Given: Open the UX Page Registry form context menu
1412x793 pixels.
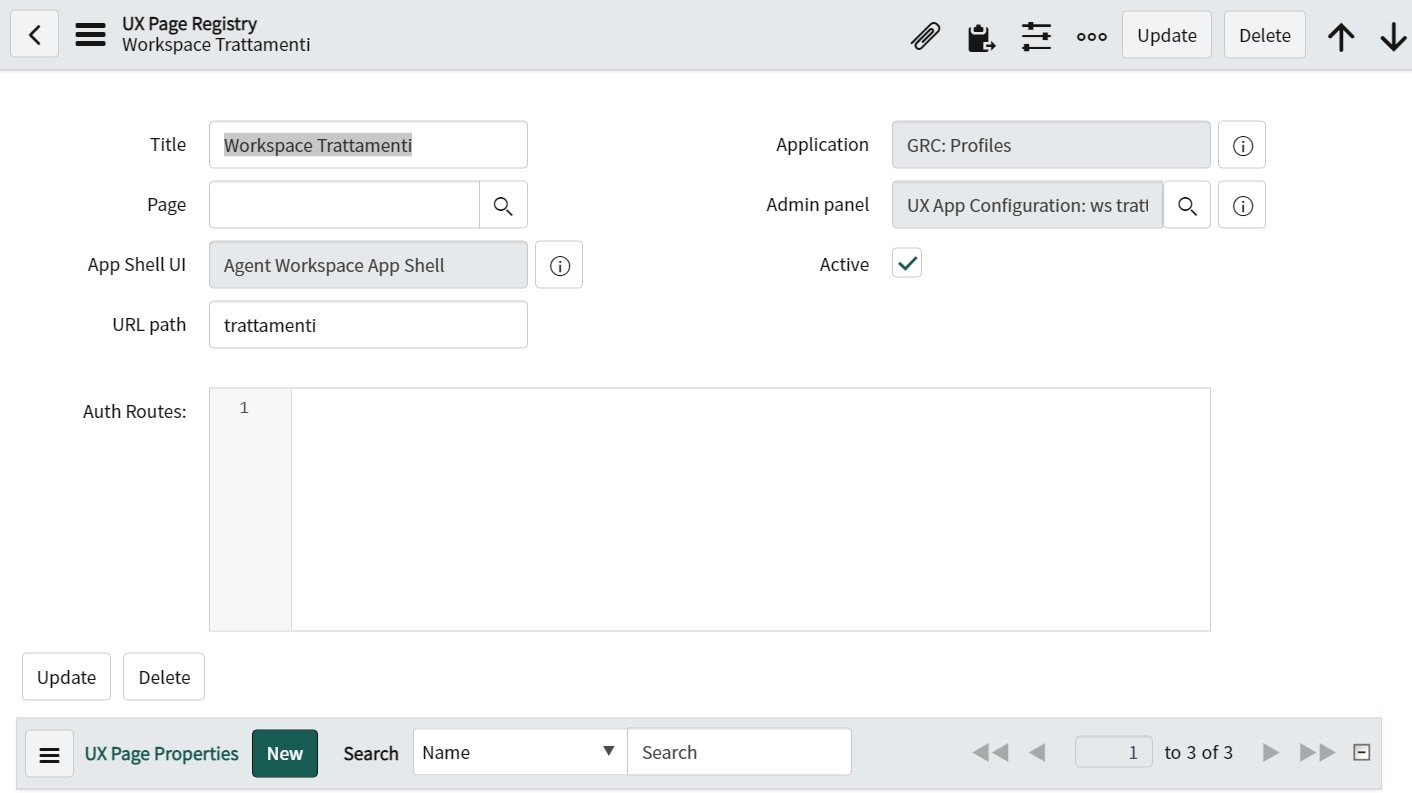Looking at the screenshot, I should tap(90, 33).
